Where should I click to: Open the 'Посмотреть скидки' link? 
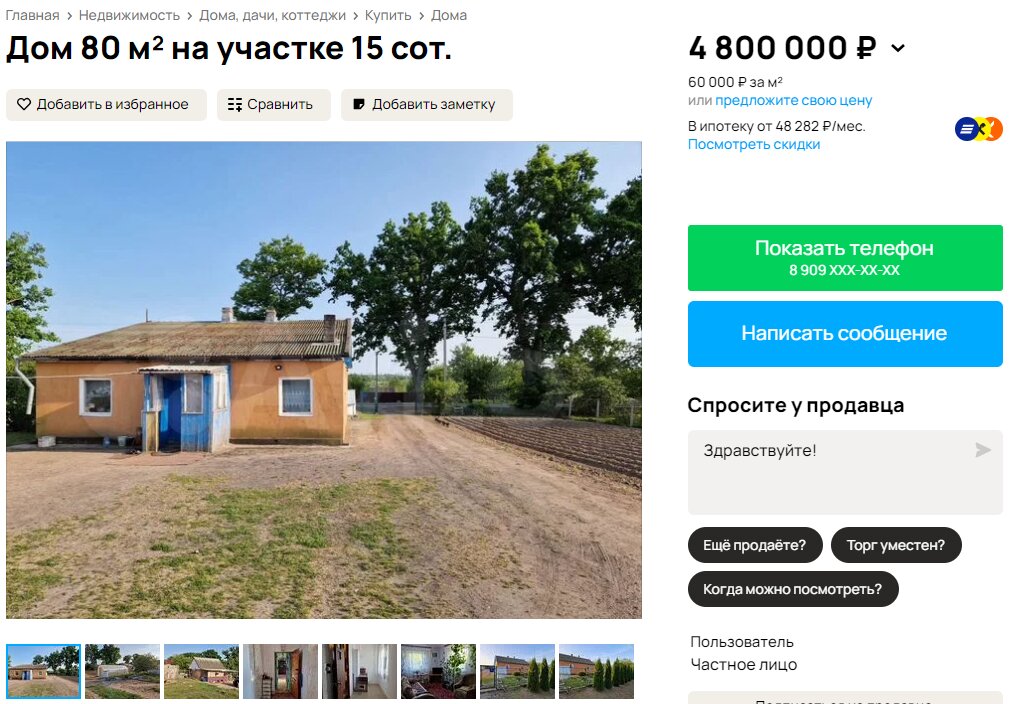(x=753, y=144)
